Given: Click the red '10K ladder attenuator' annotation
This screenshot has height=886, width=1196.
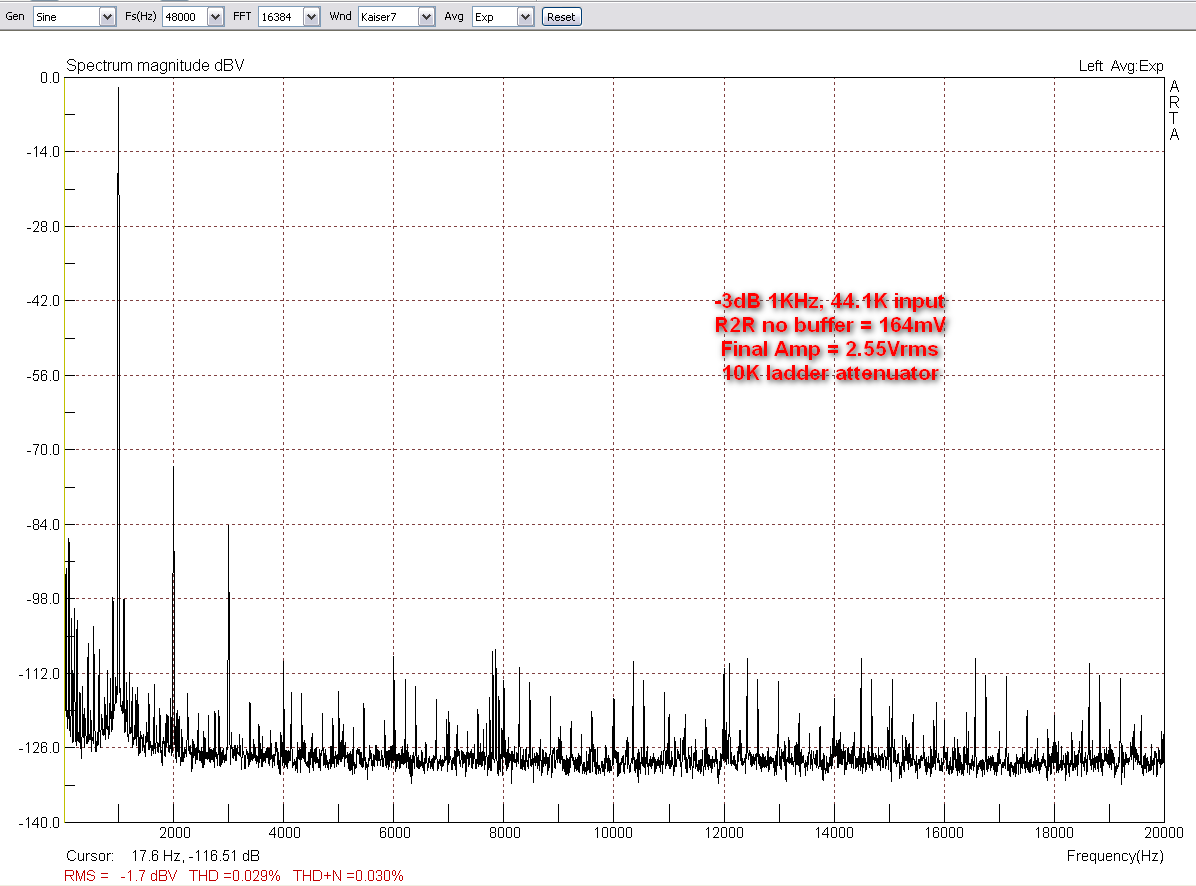Looking at the screenshot, I should pos(829,373).
